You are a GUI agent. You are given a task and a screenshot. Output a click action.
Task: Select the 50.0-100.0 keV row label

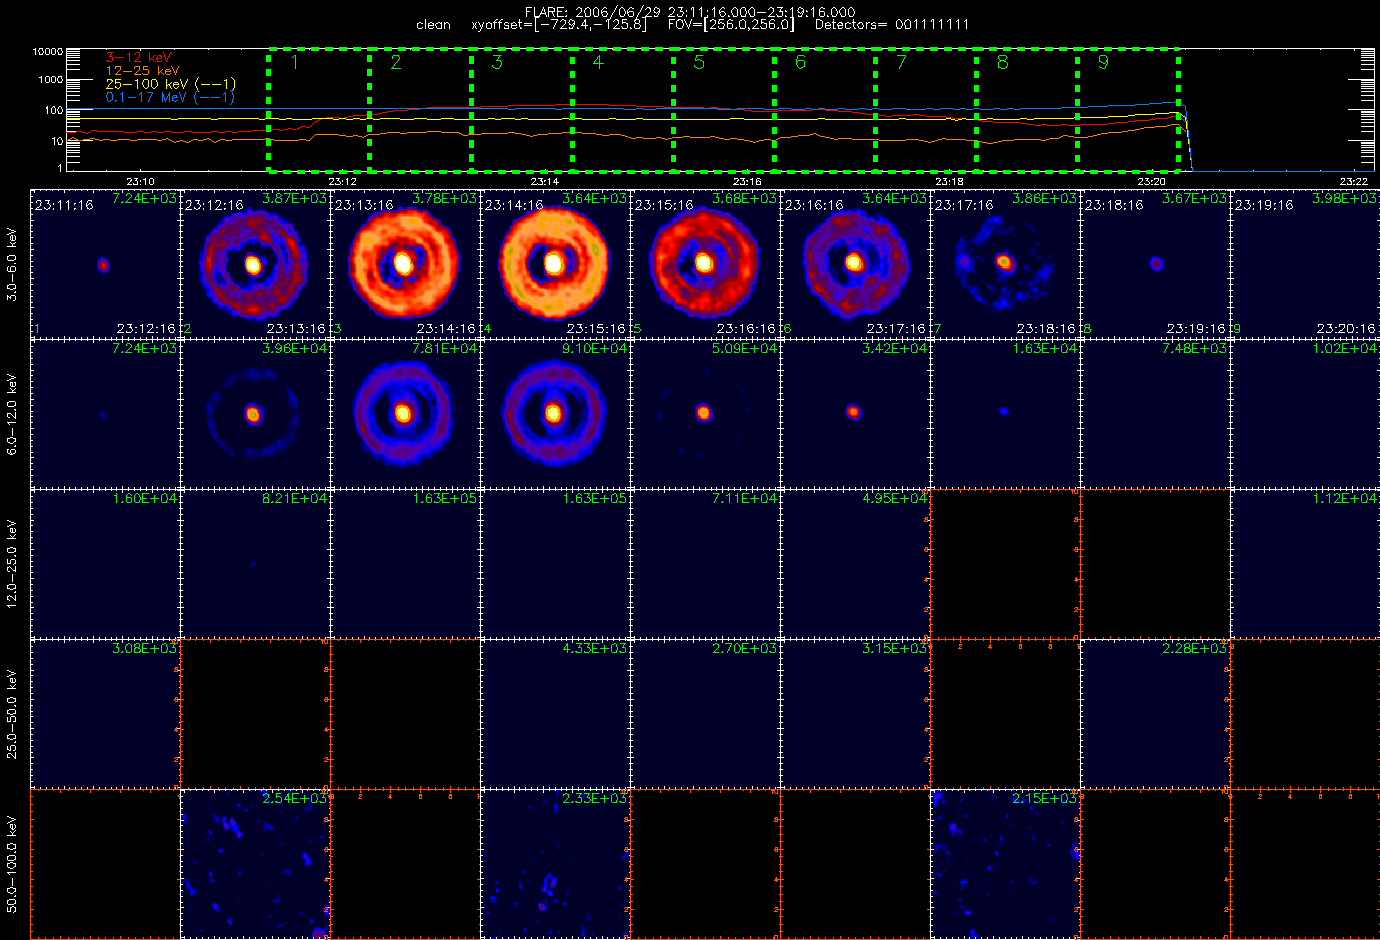pos(12,864)
